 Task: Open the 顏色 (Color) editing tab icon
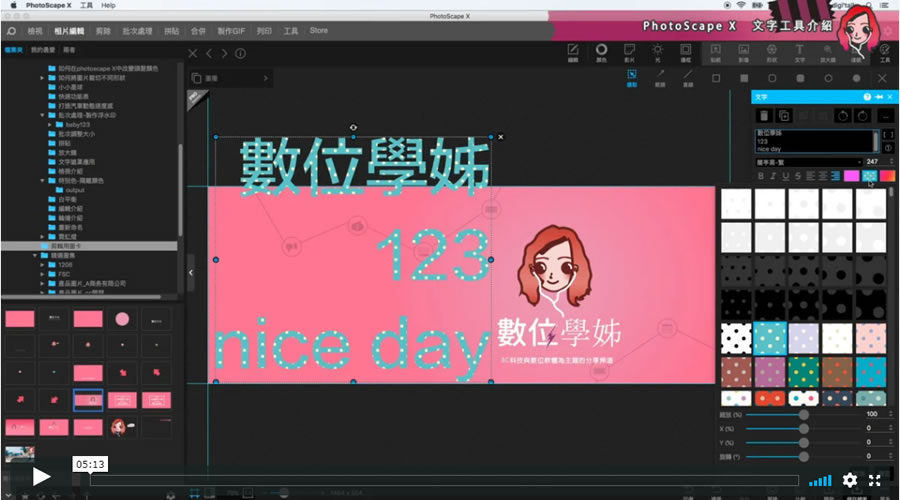click(x=601, y=50)
